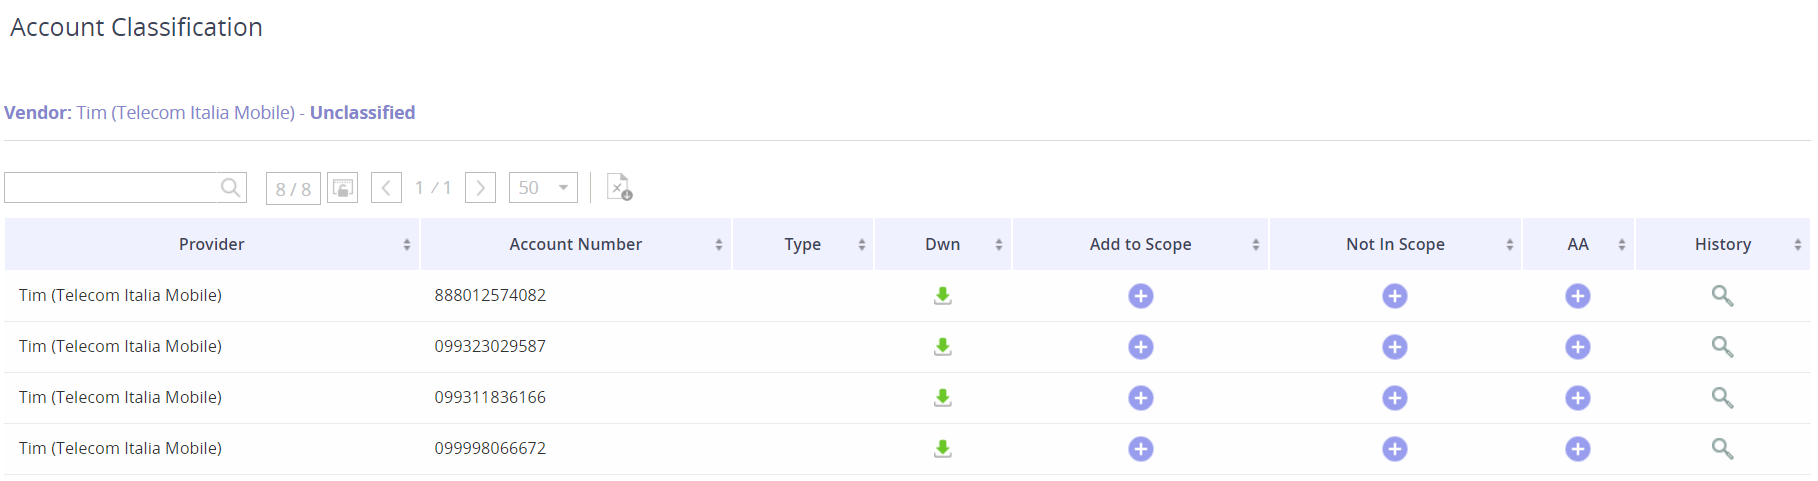
Task: Click vendor name Tim (Telecom Italia Mobile)
Action: (x=186, y=113)
